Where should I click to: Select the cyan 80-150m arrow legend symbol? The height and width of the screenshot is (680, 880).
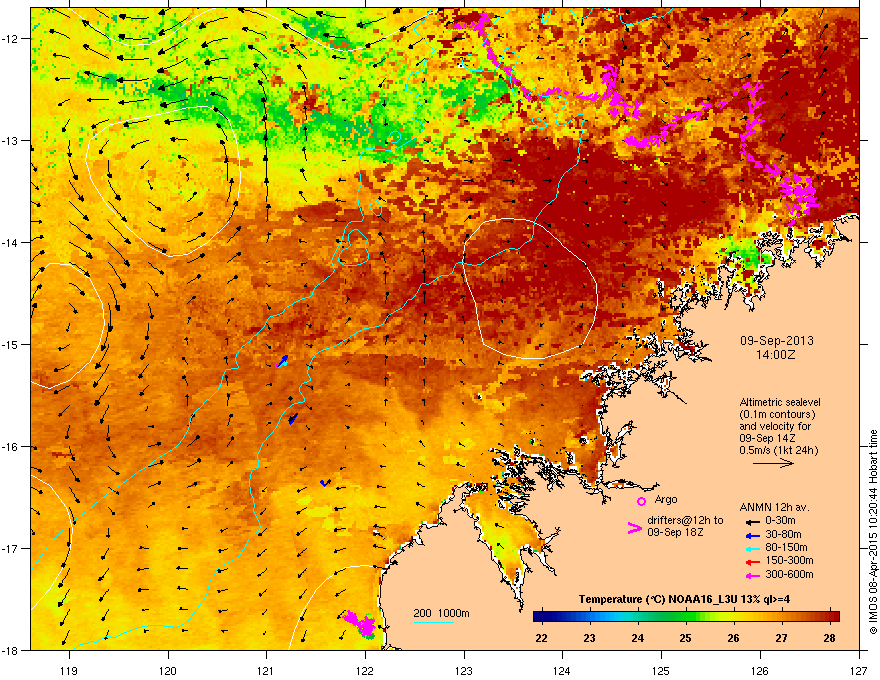tap(752, 548)
